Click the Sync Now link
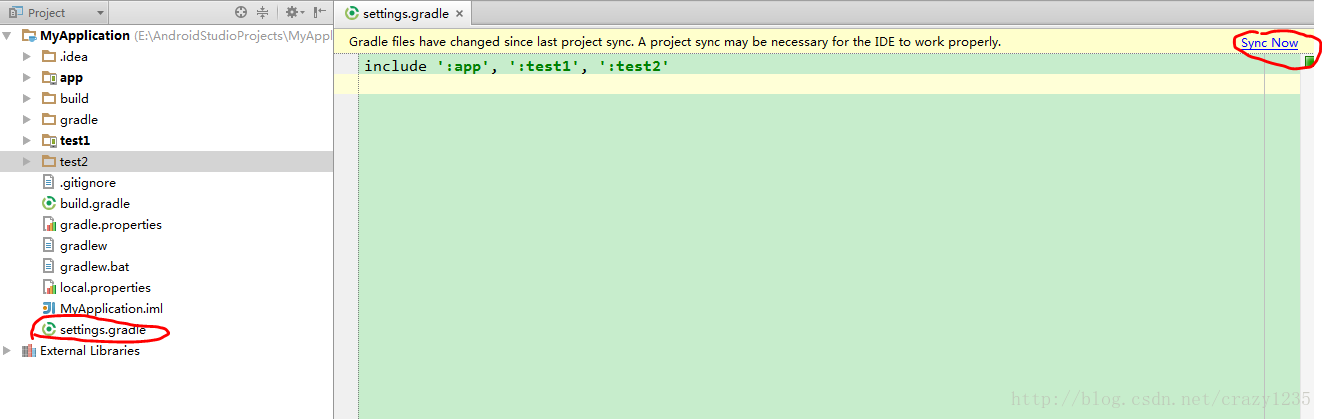 [x=1269, y=43]
